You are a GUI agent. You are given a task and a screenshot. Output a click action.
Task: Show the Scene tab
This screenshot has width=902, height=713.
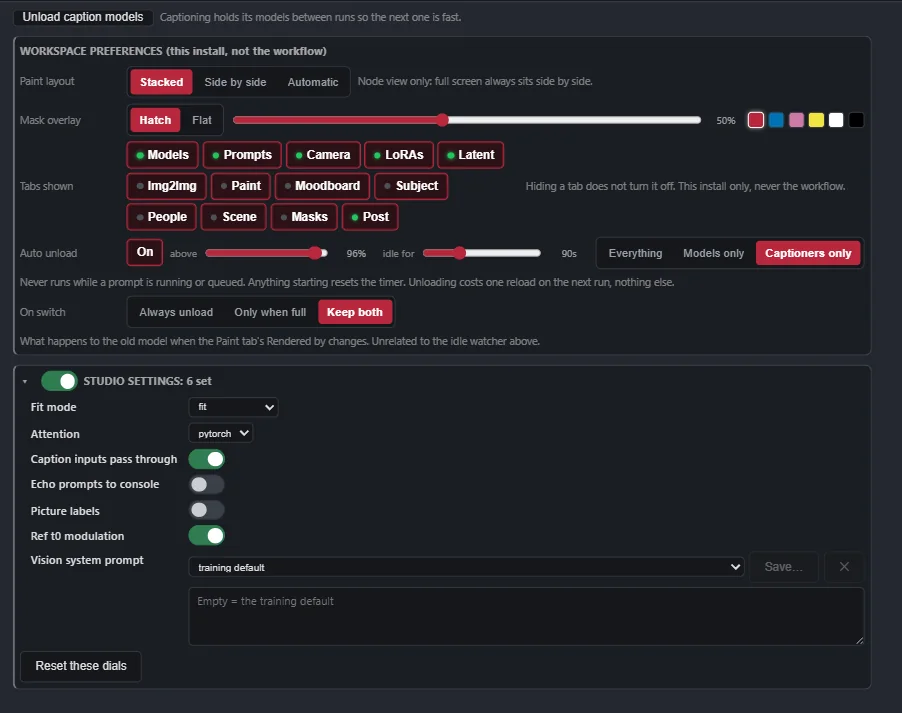point(234,217)
